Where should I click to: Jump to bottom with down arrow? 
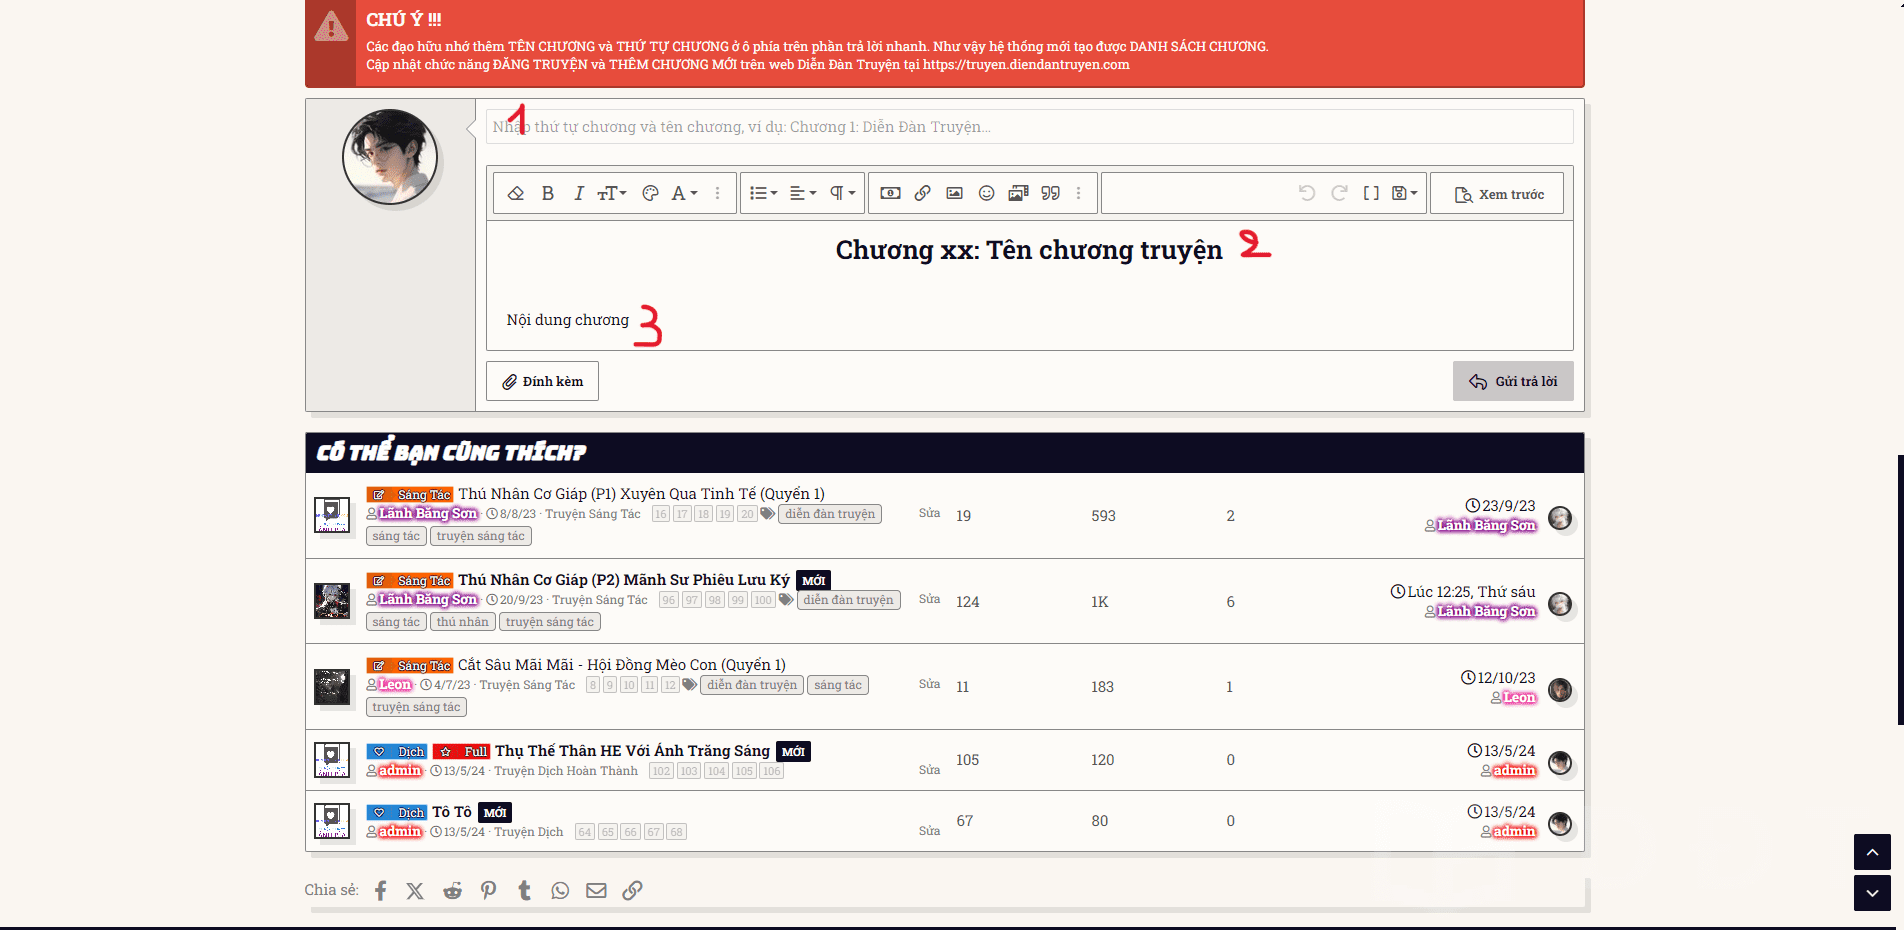pos(1872,893)
